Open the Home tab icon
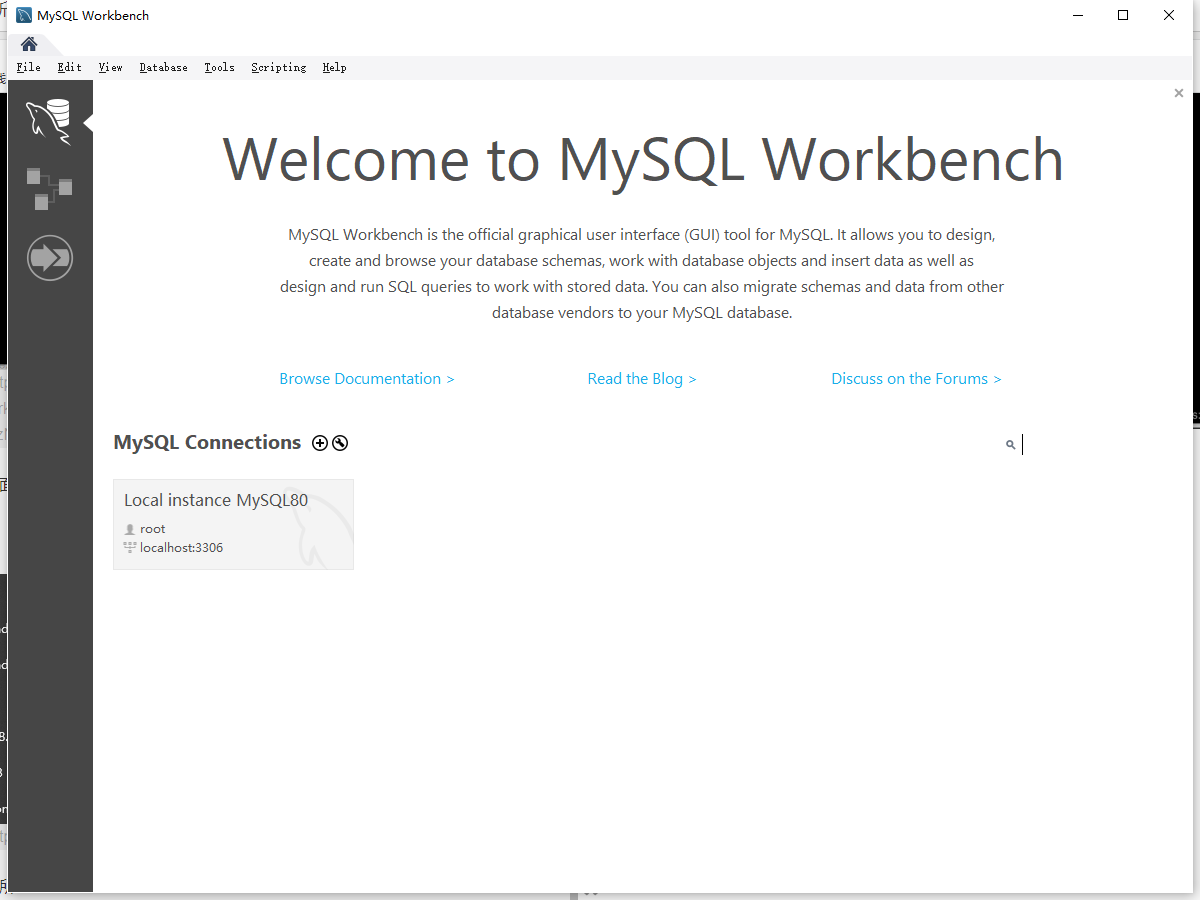 (x=29, y=44)
